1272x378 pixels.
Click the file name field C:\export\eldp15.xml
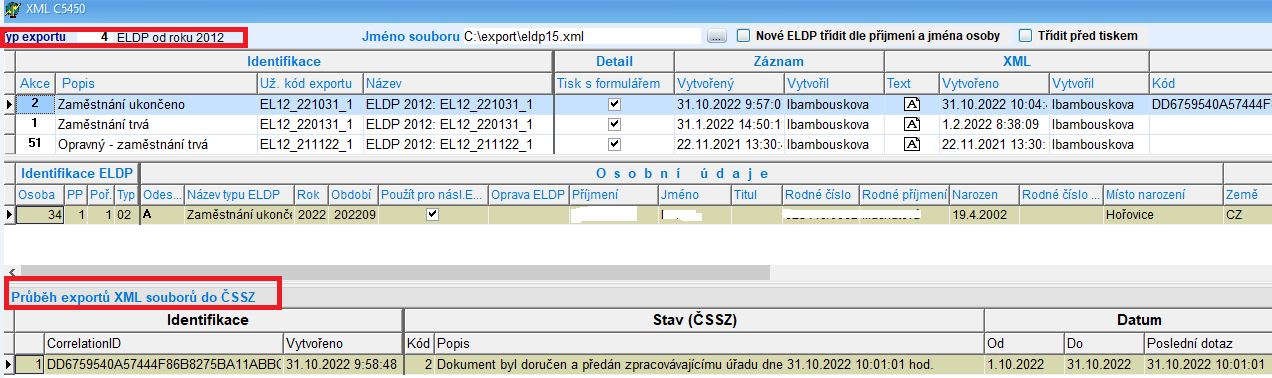tap(582, 36)
